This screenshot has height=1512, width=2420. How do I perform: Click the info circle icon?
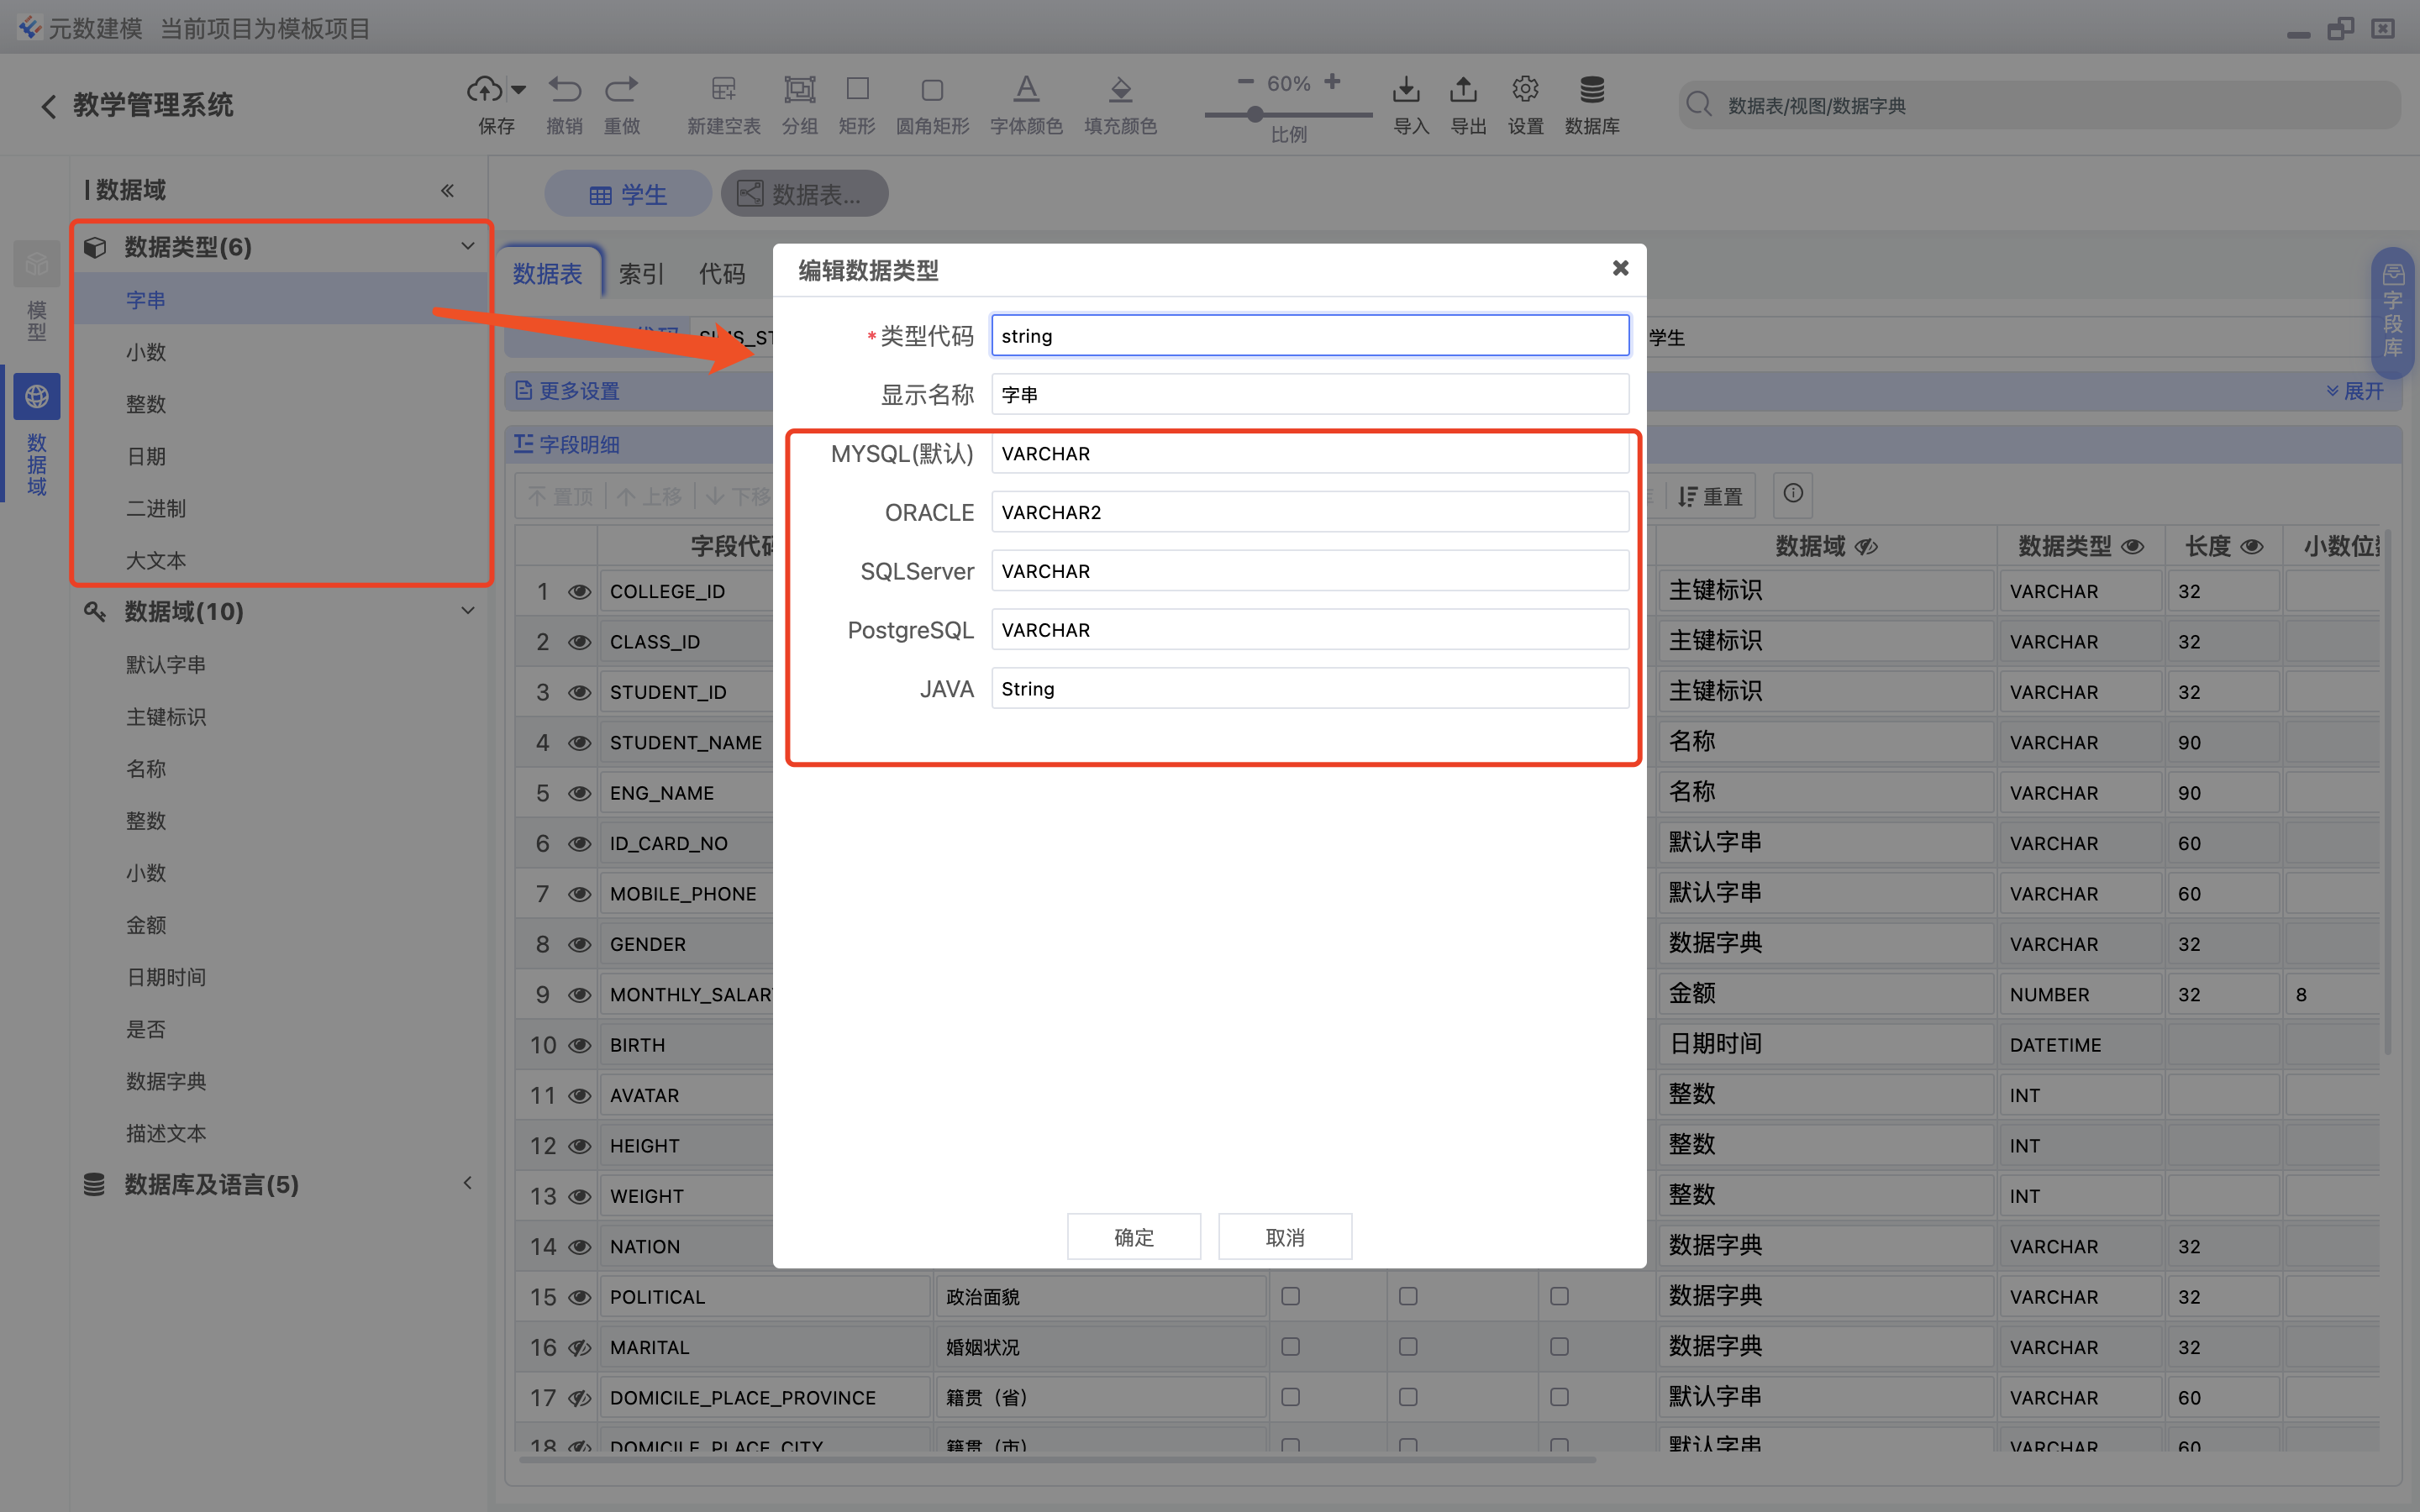(x=1793, y=493)
